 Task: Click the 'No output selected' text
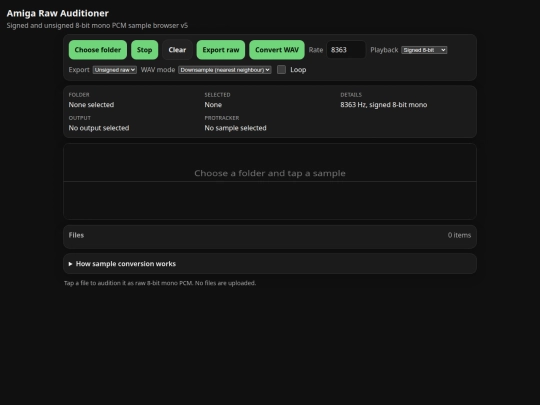(99, 128)
